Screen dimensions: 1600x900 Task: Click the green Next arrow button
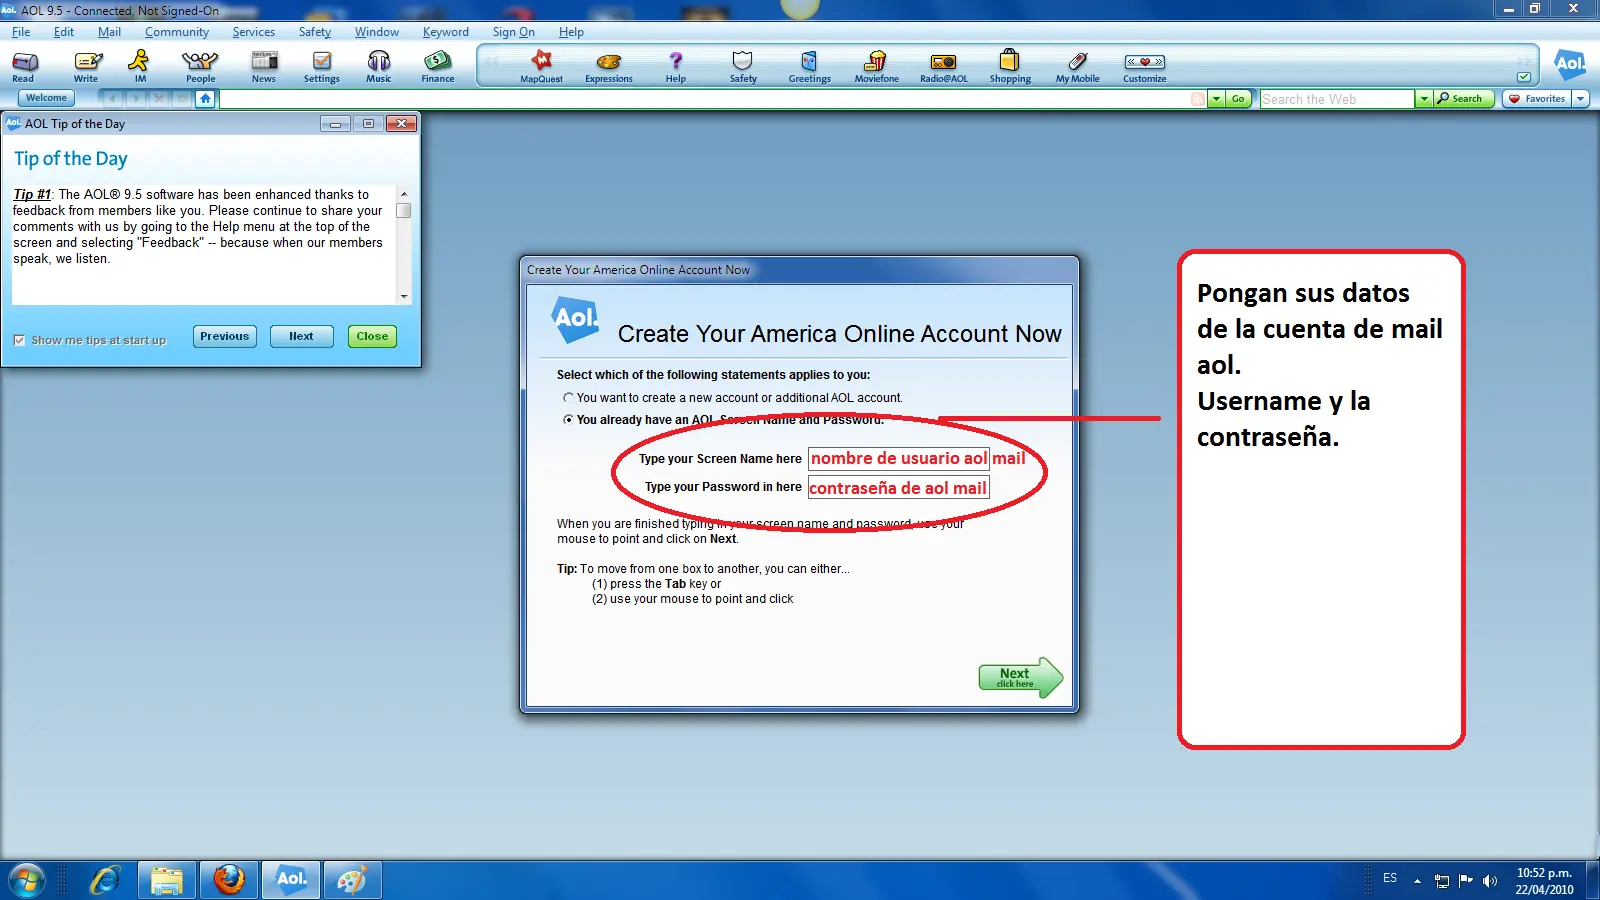pos(1020,678)
